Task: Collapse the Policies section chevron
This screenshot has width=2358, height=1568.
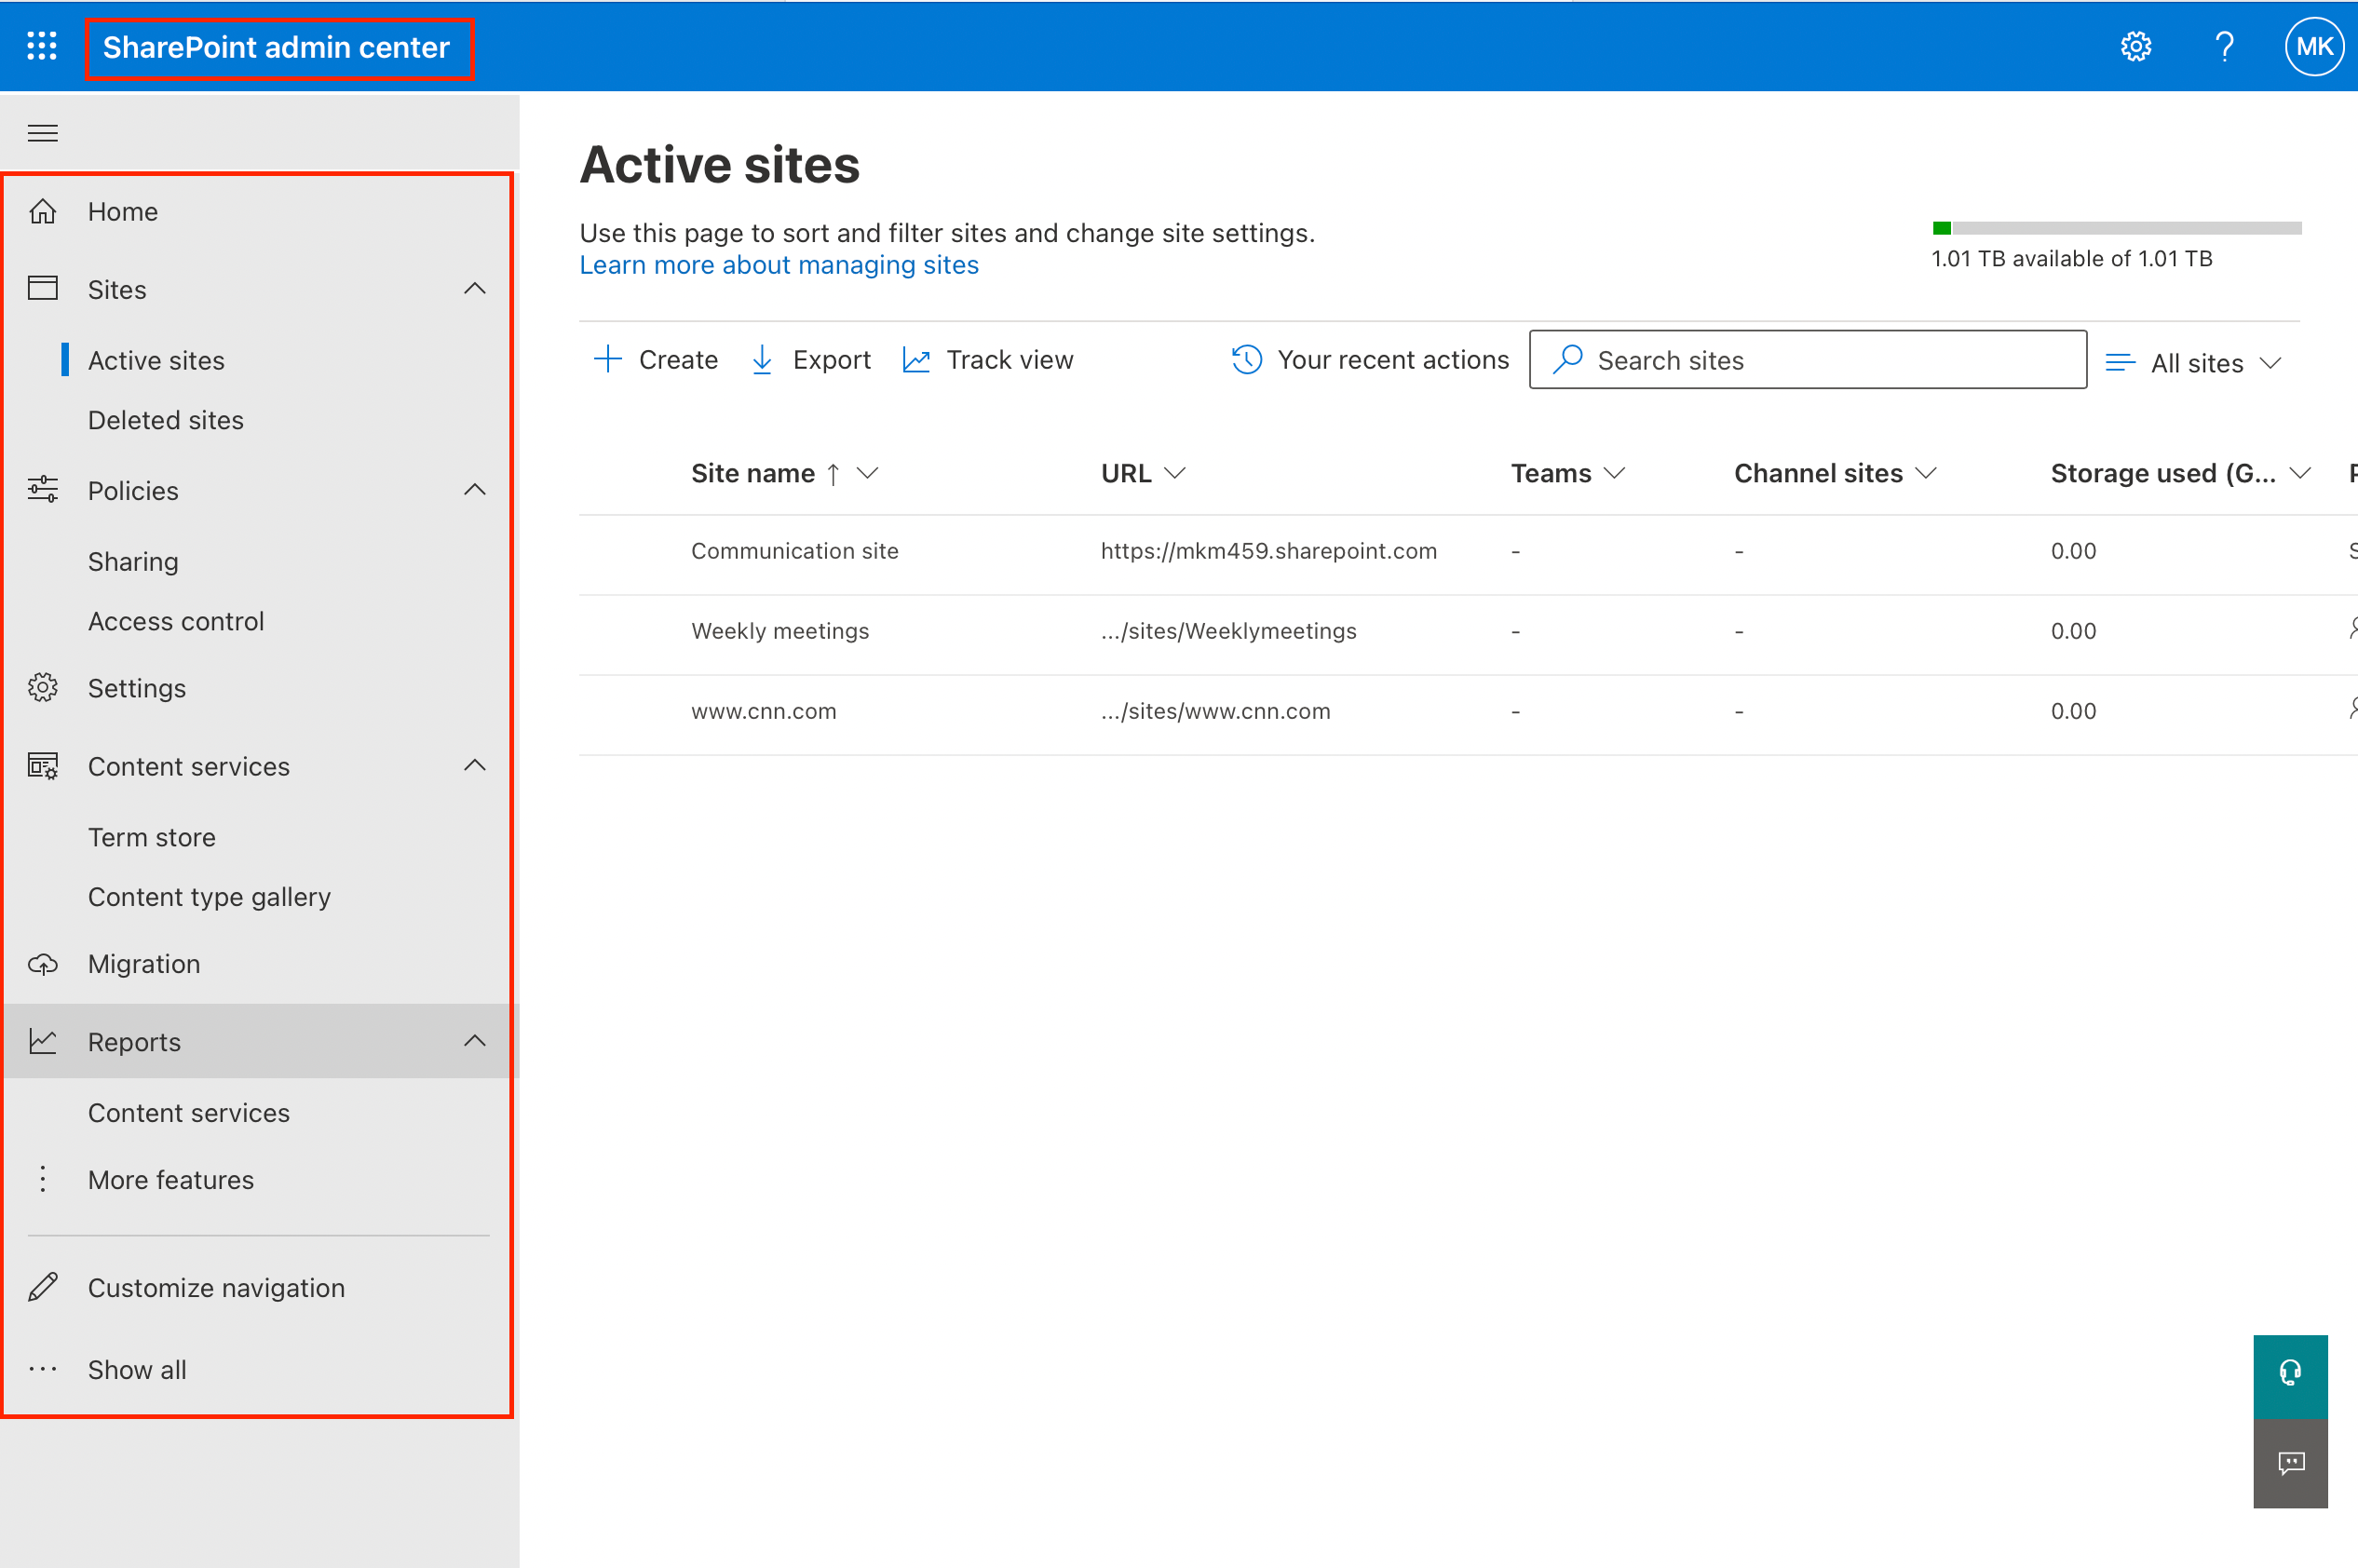Action: tap(475, 489)
